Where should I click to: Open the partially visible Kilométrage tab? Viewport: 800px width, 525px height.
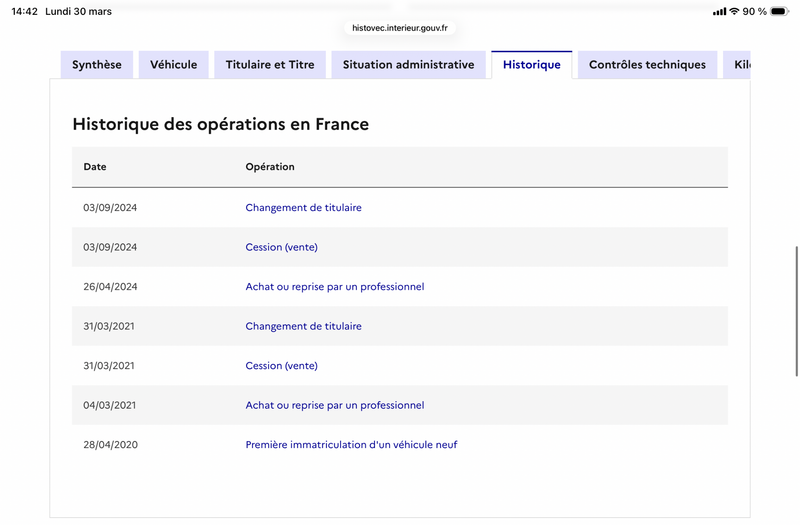point(740,65)
